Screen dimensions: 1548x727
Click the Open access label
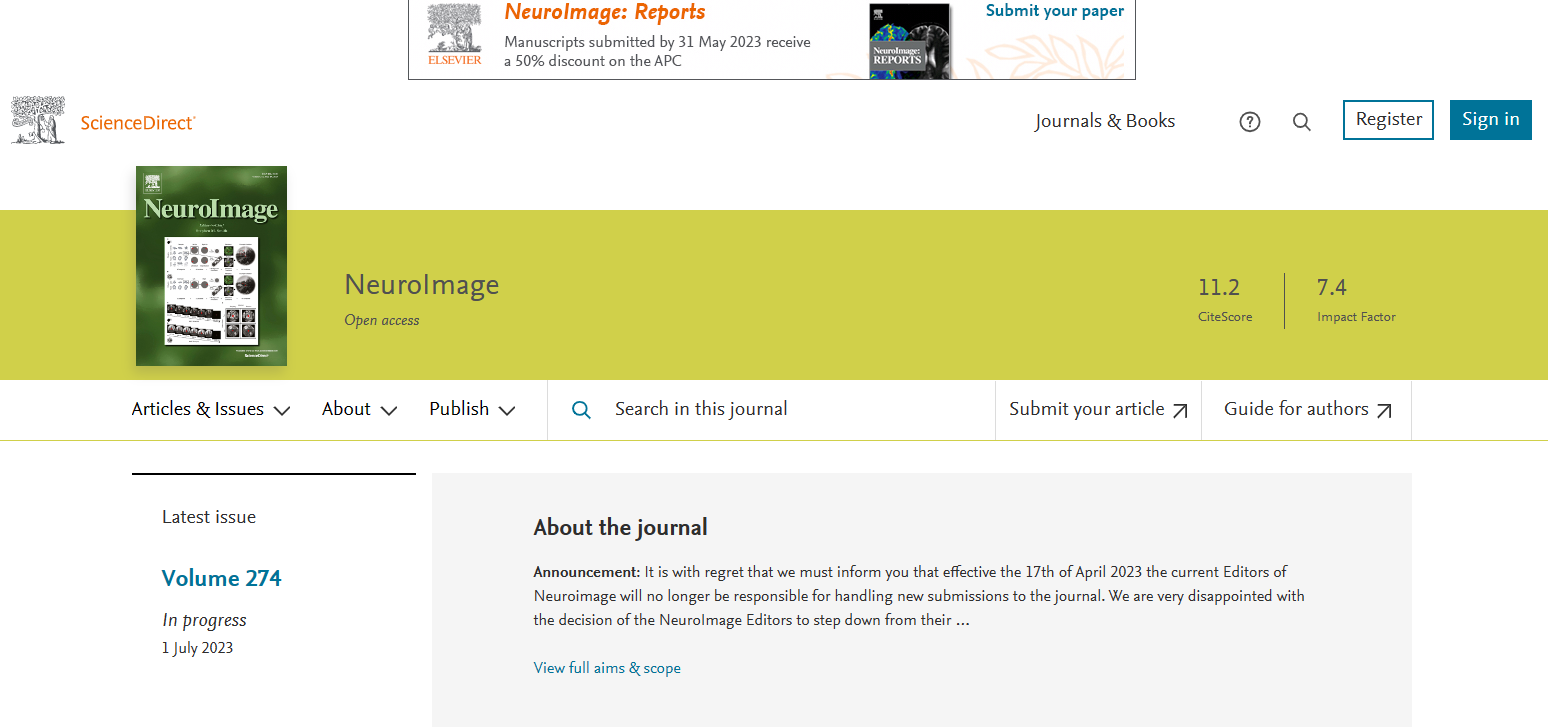[382, 321]
